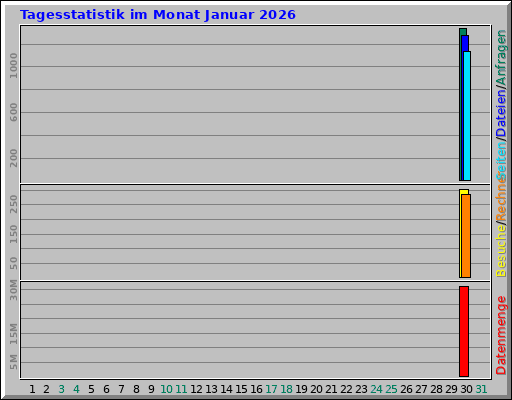Image resolution: width=512 pixels, height=400 pixels.
Task: Click day label '2' on x-axis
Action: pyautogui.click(x=46, y=389)
